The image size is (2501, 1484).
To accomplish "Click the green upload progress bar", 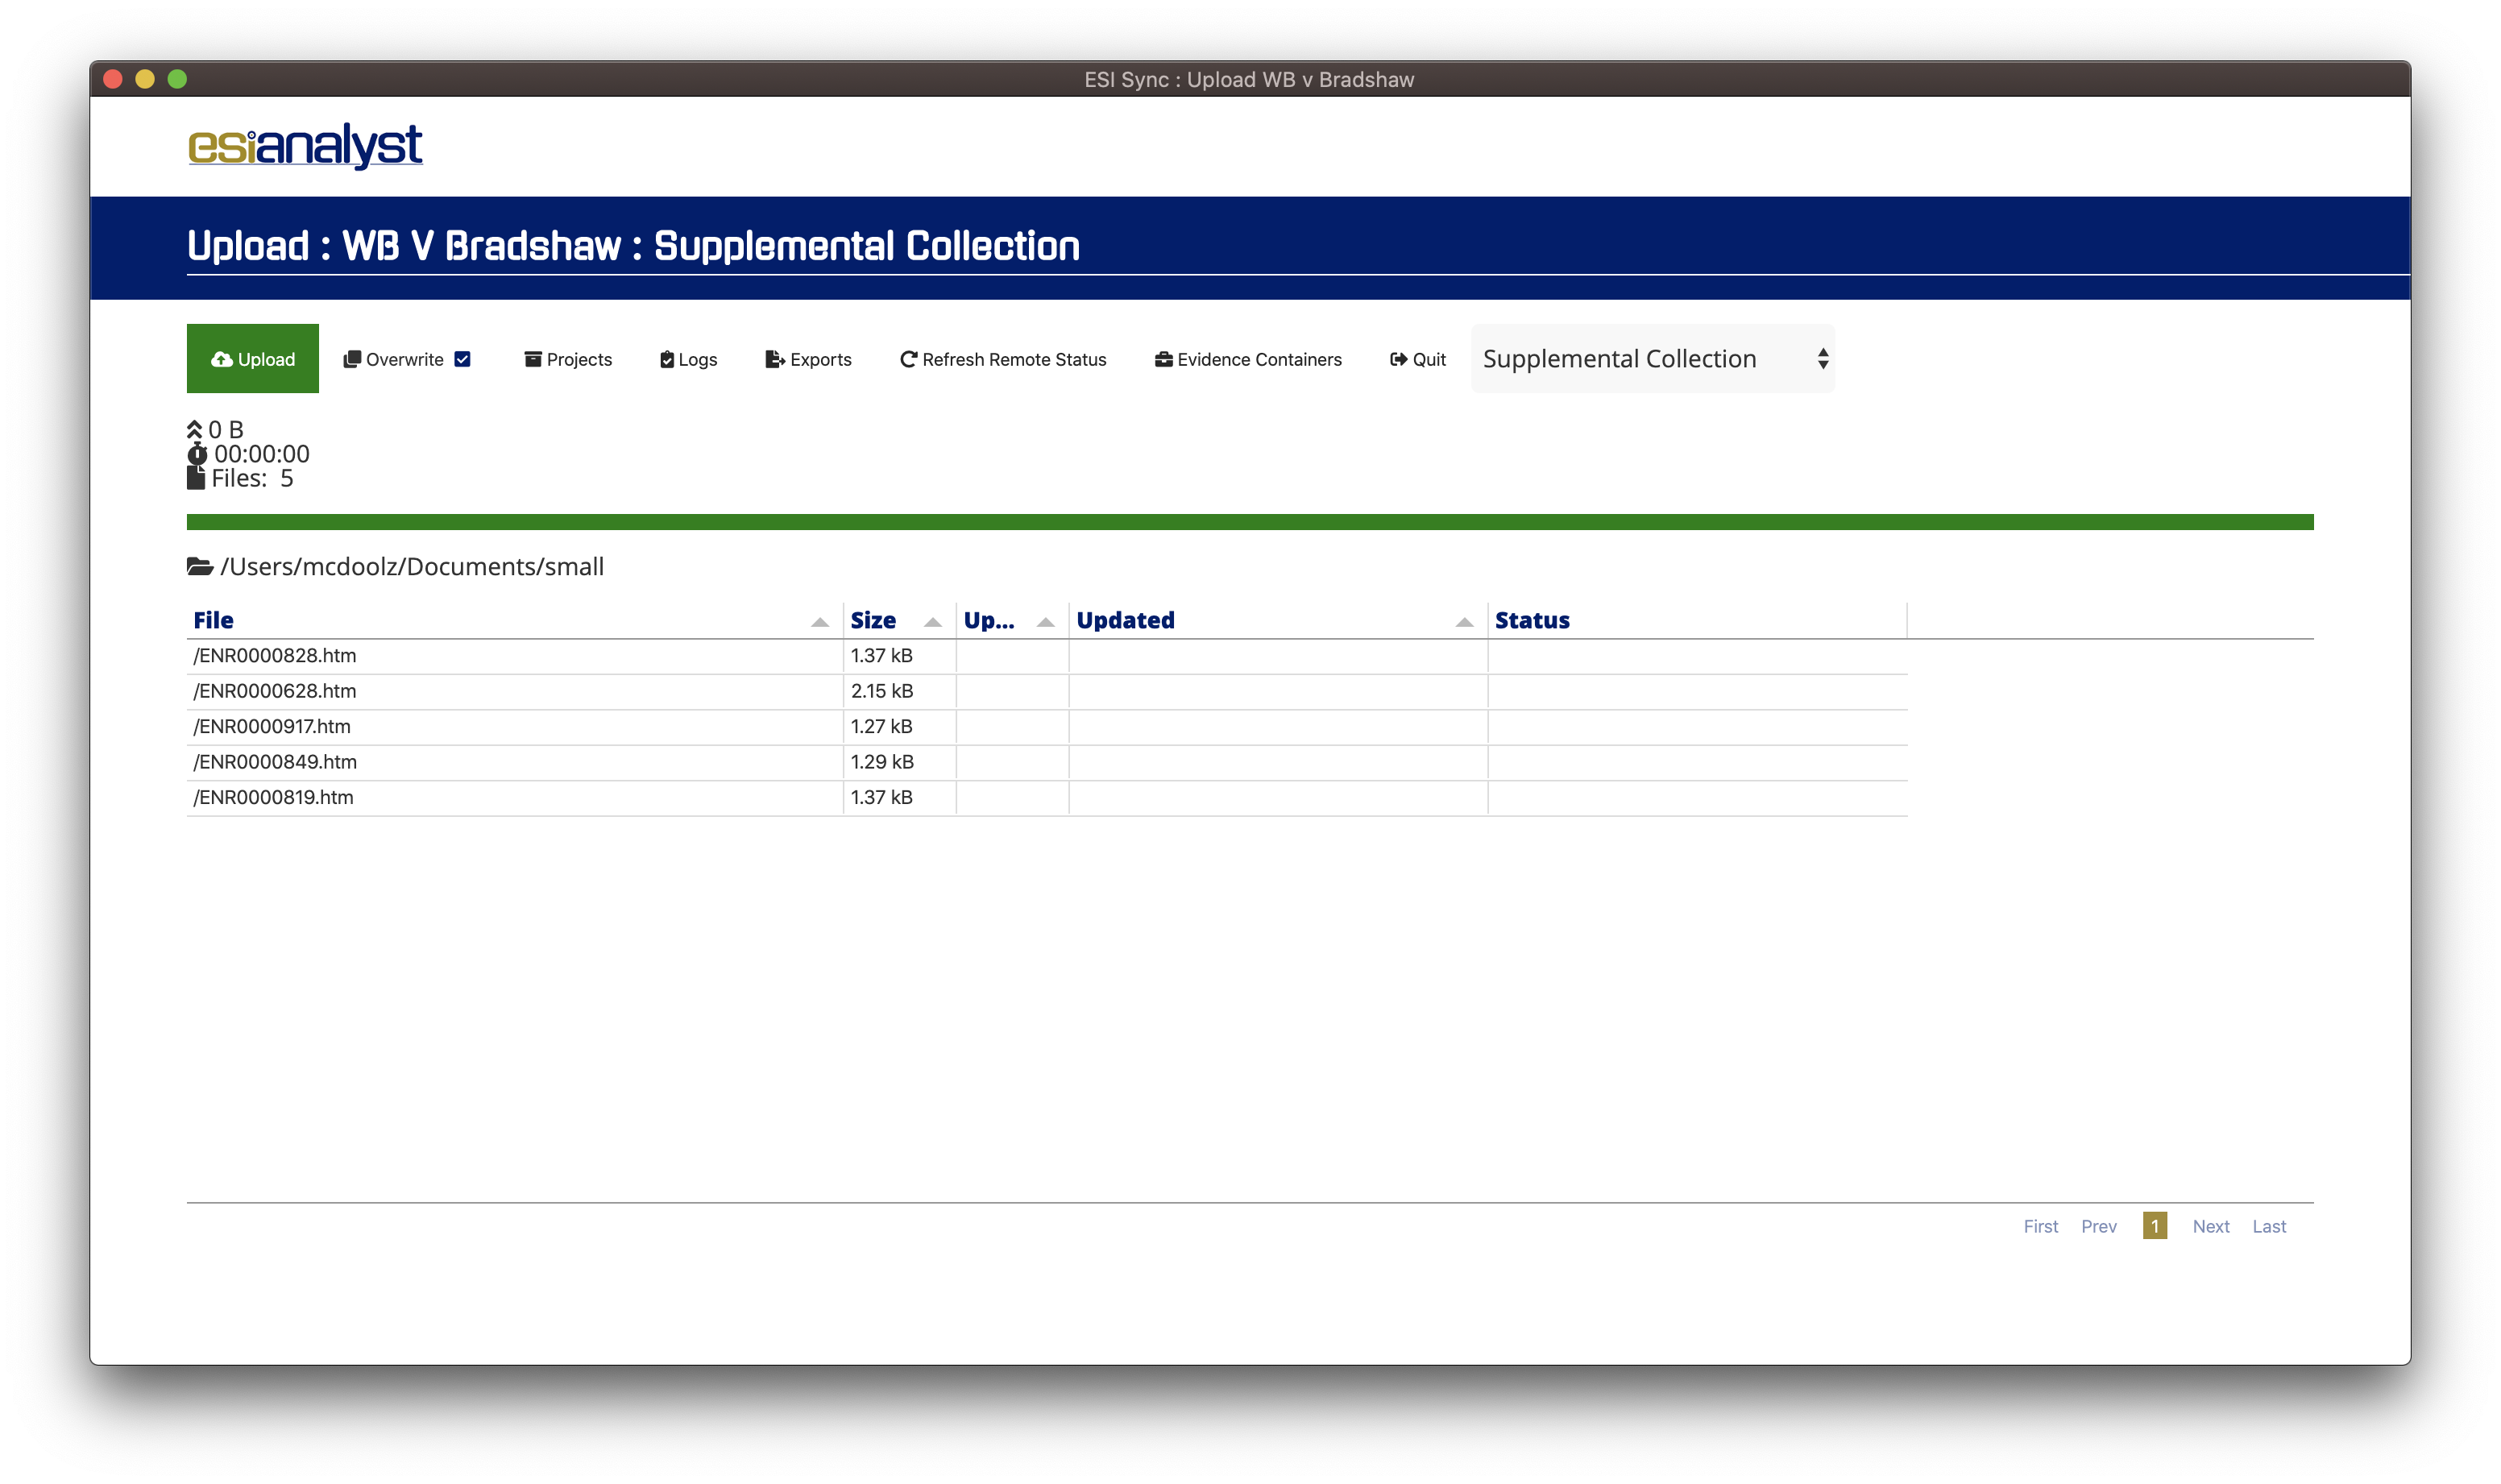I will pos(1250,522).
